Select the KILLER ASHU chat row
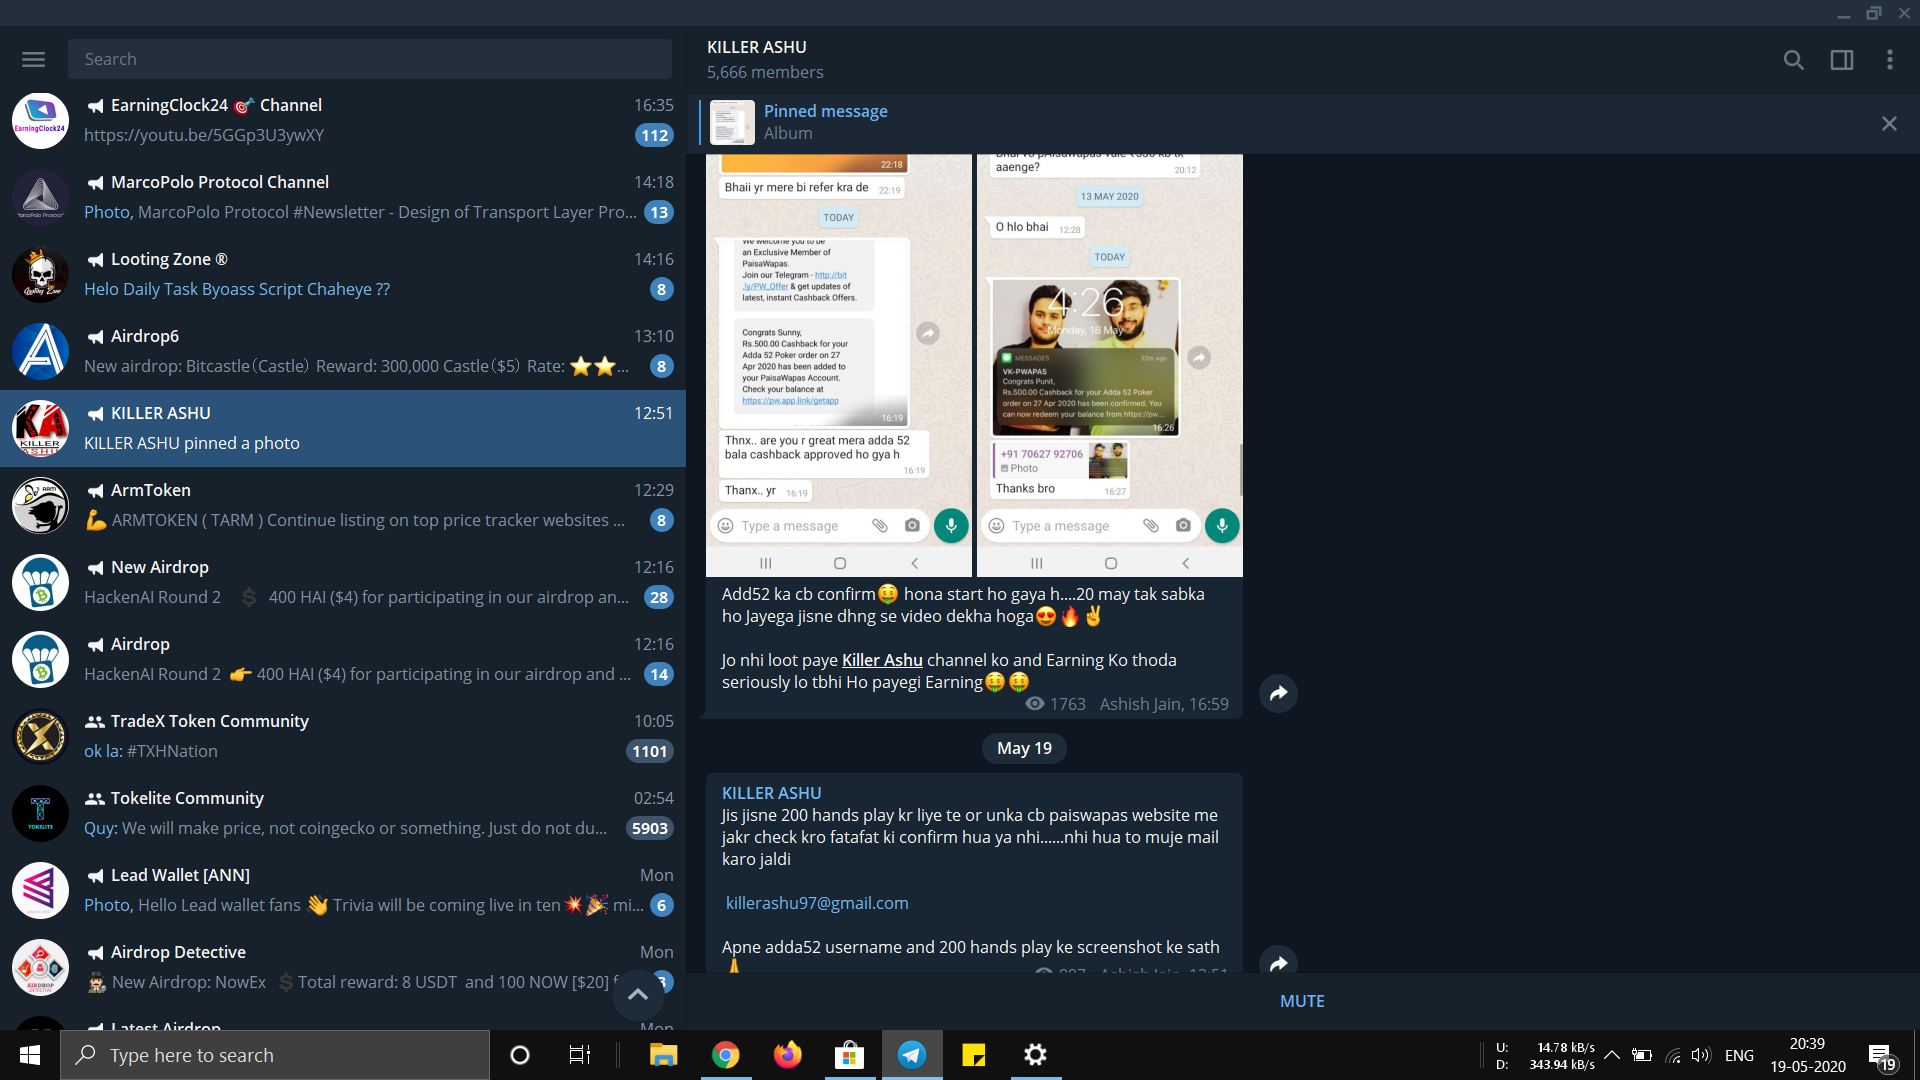The width and height of the screenshot is (1920, 1080). click(x=343, y=428)
